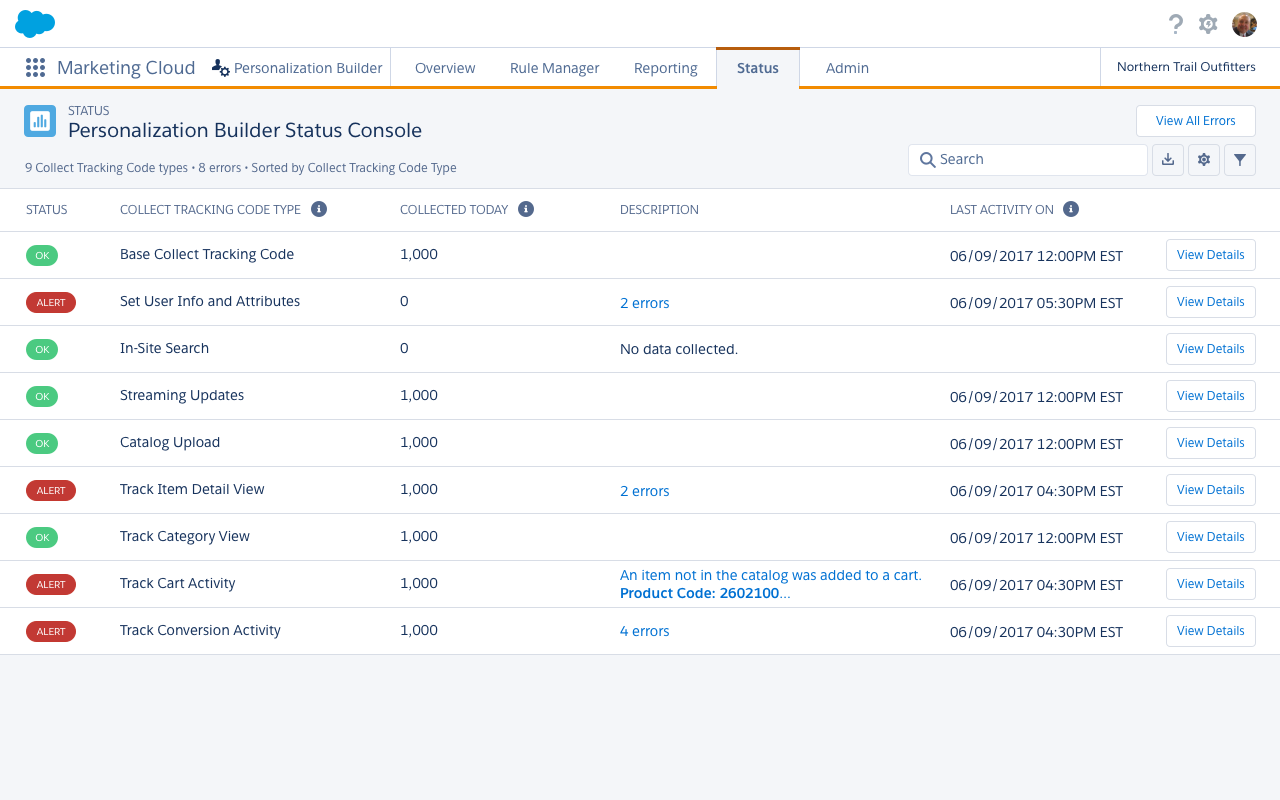Open the Northern Trail Outfitters account switcher

(x=1186, y=67)
